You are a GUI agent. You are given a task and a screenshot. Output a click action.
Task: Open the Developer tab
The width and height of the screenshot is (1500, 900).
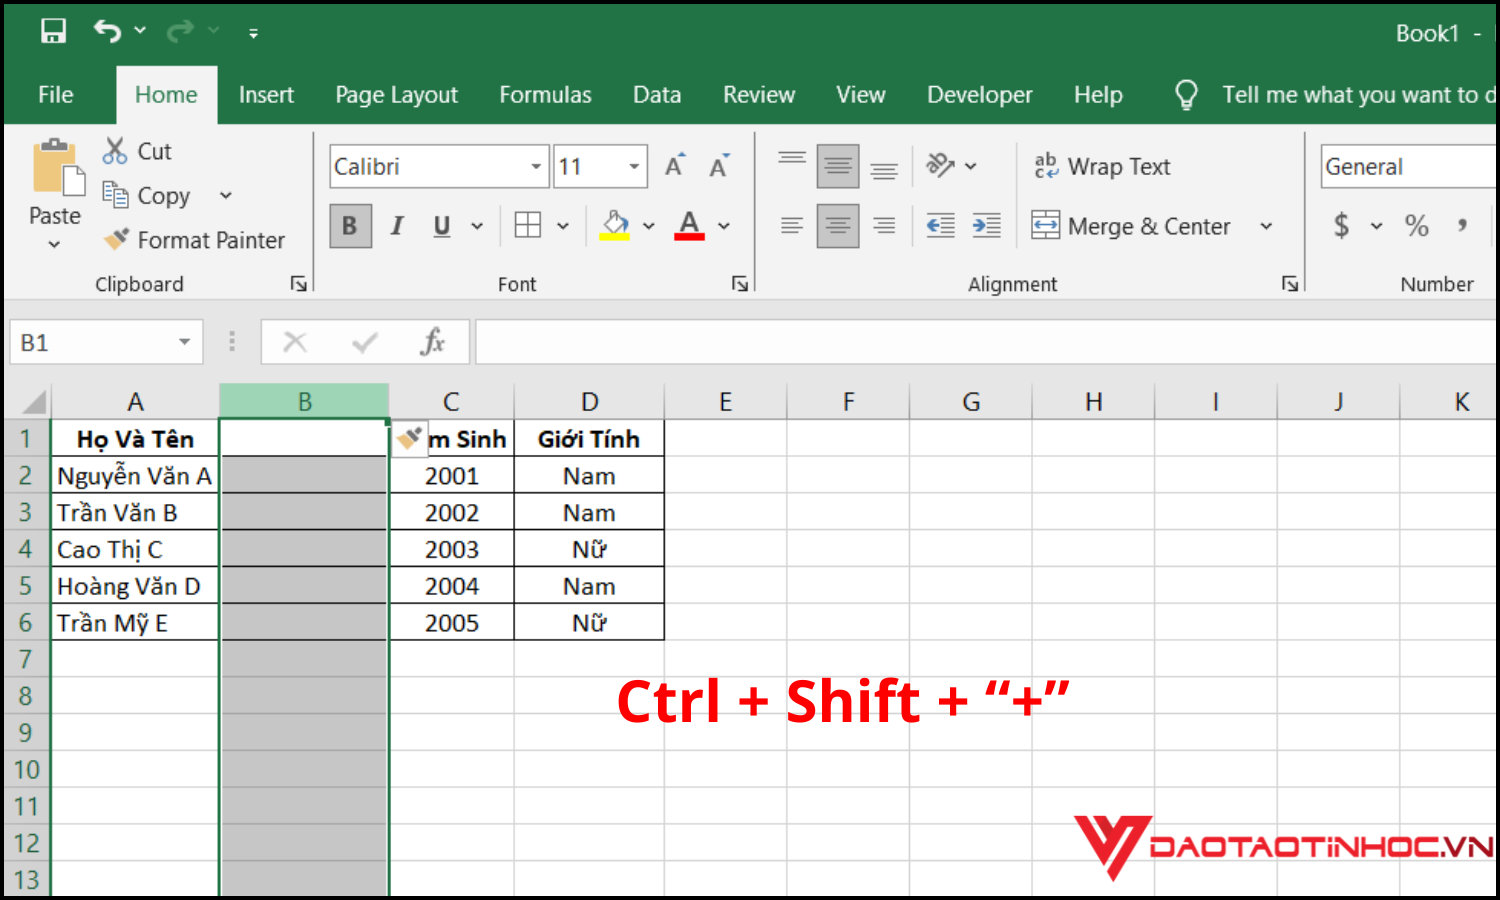click(x=979, y=94)
